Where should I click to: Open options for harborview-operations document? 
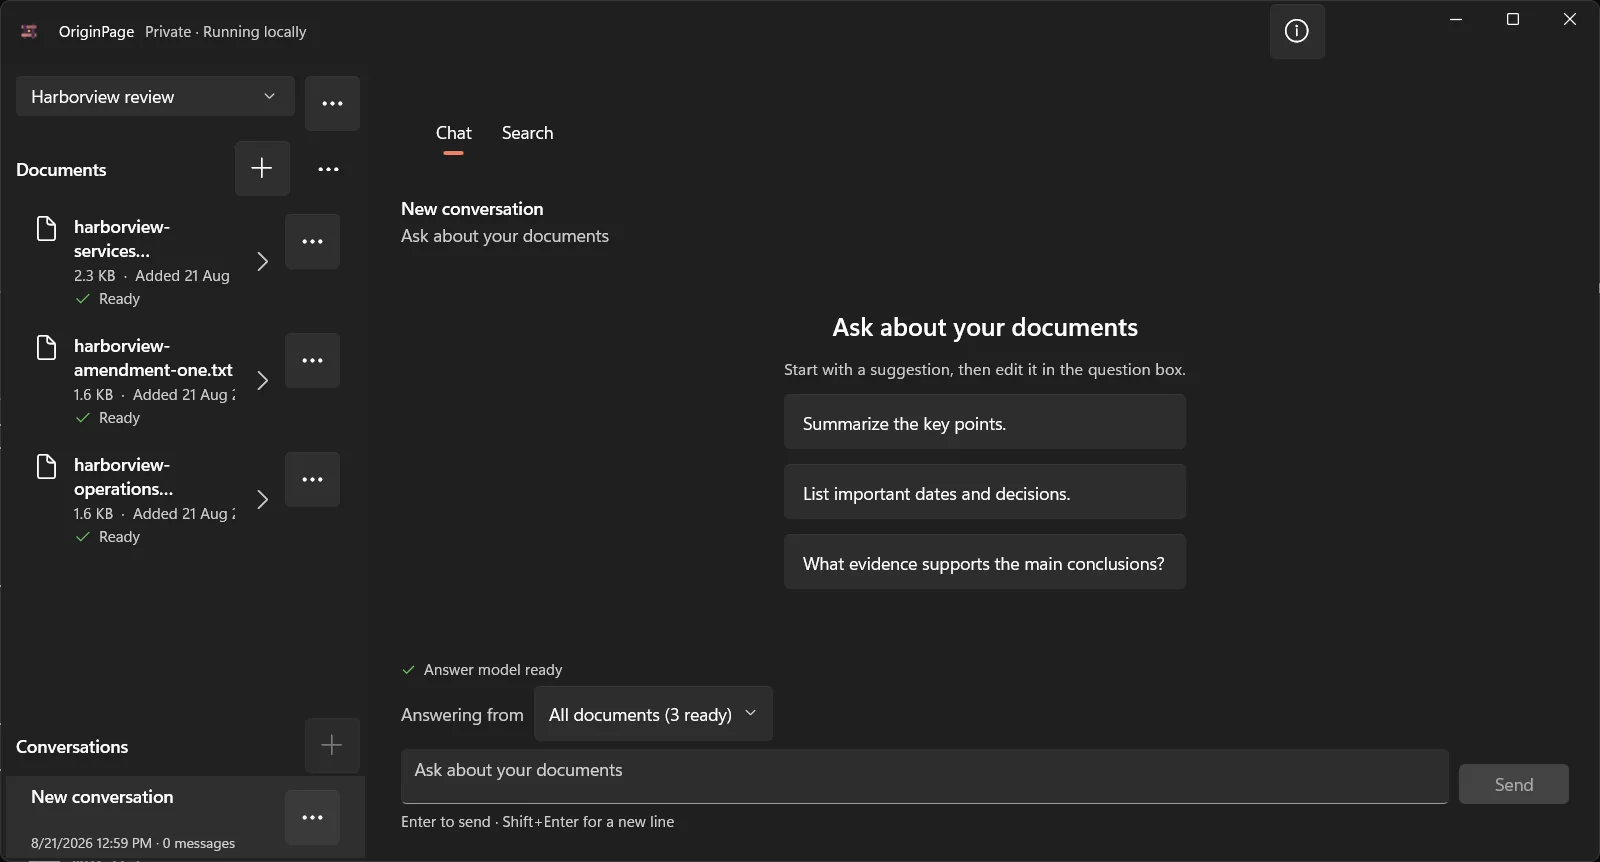coord(312,479)
